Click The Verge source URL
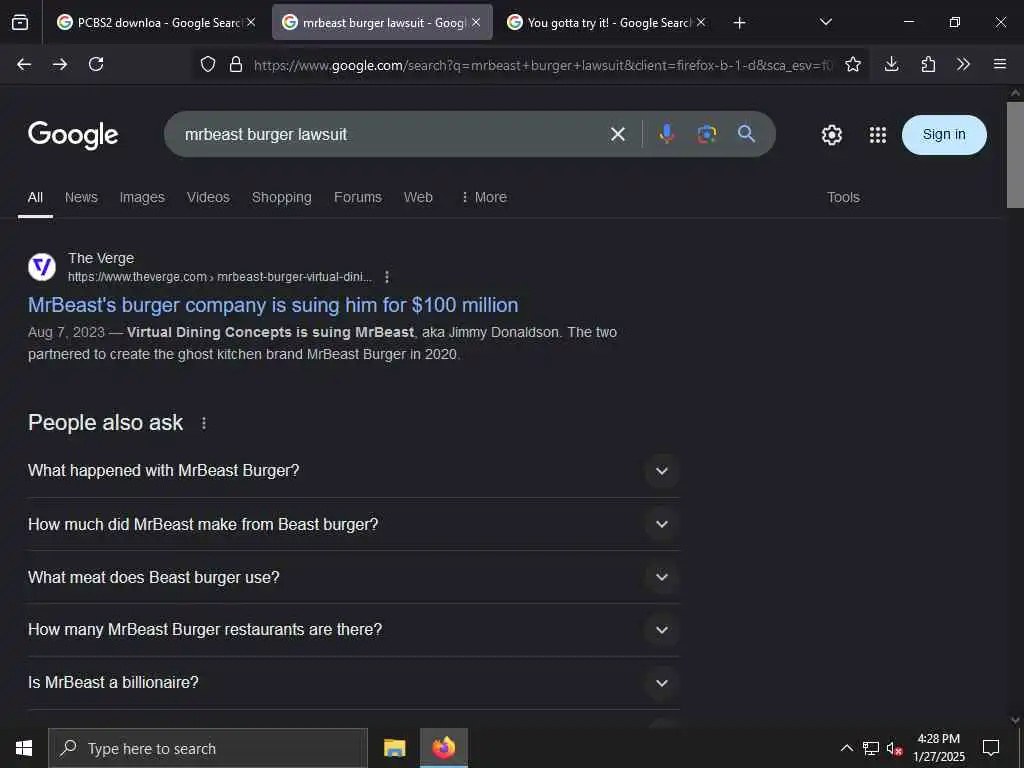 [219, 277]
